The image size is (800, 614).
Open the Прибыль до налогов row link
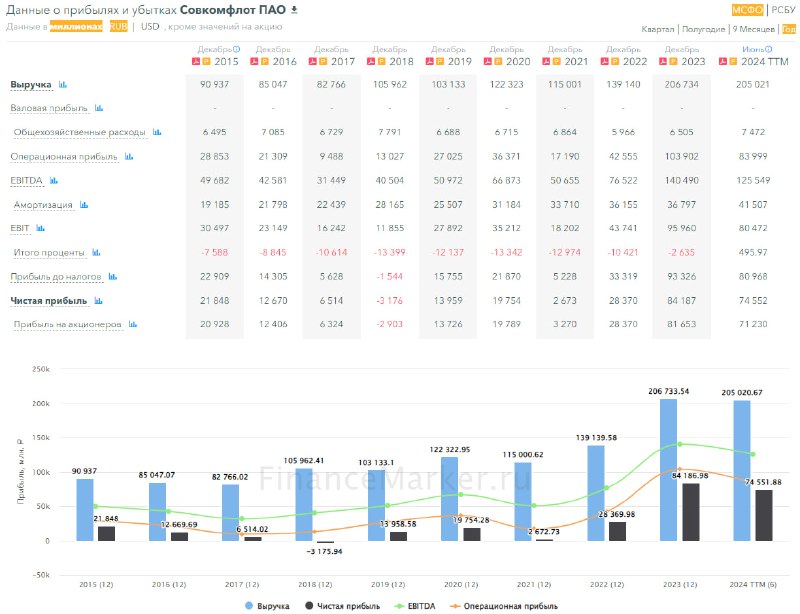pos(56,277)
